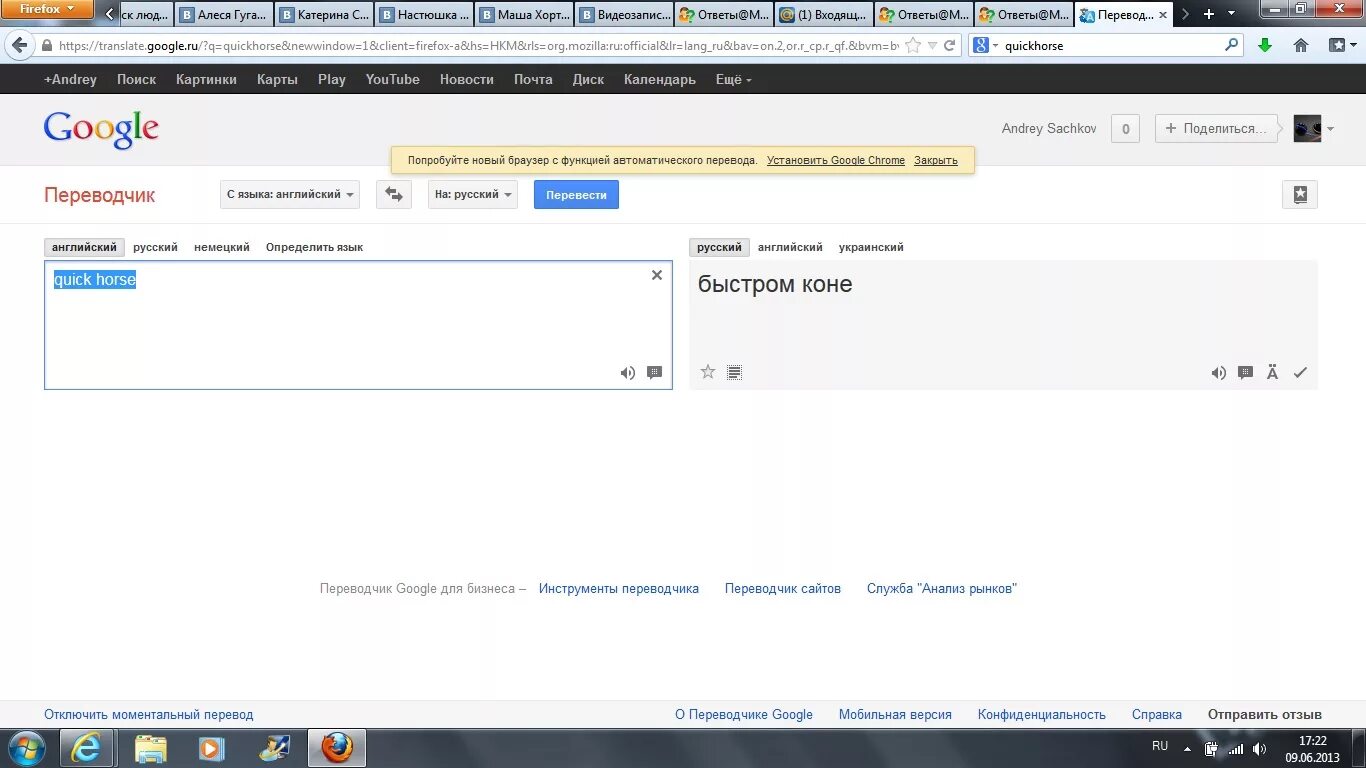Screen dimensions: 1366x768
Task: Select немецкий as source language
Action: click(222, 247)
